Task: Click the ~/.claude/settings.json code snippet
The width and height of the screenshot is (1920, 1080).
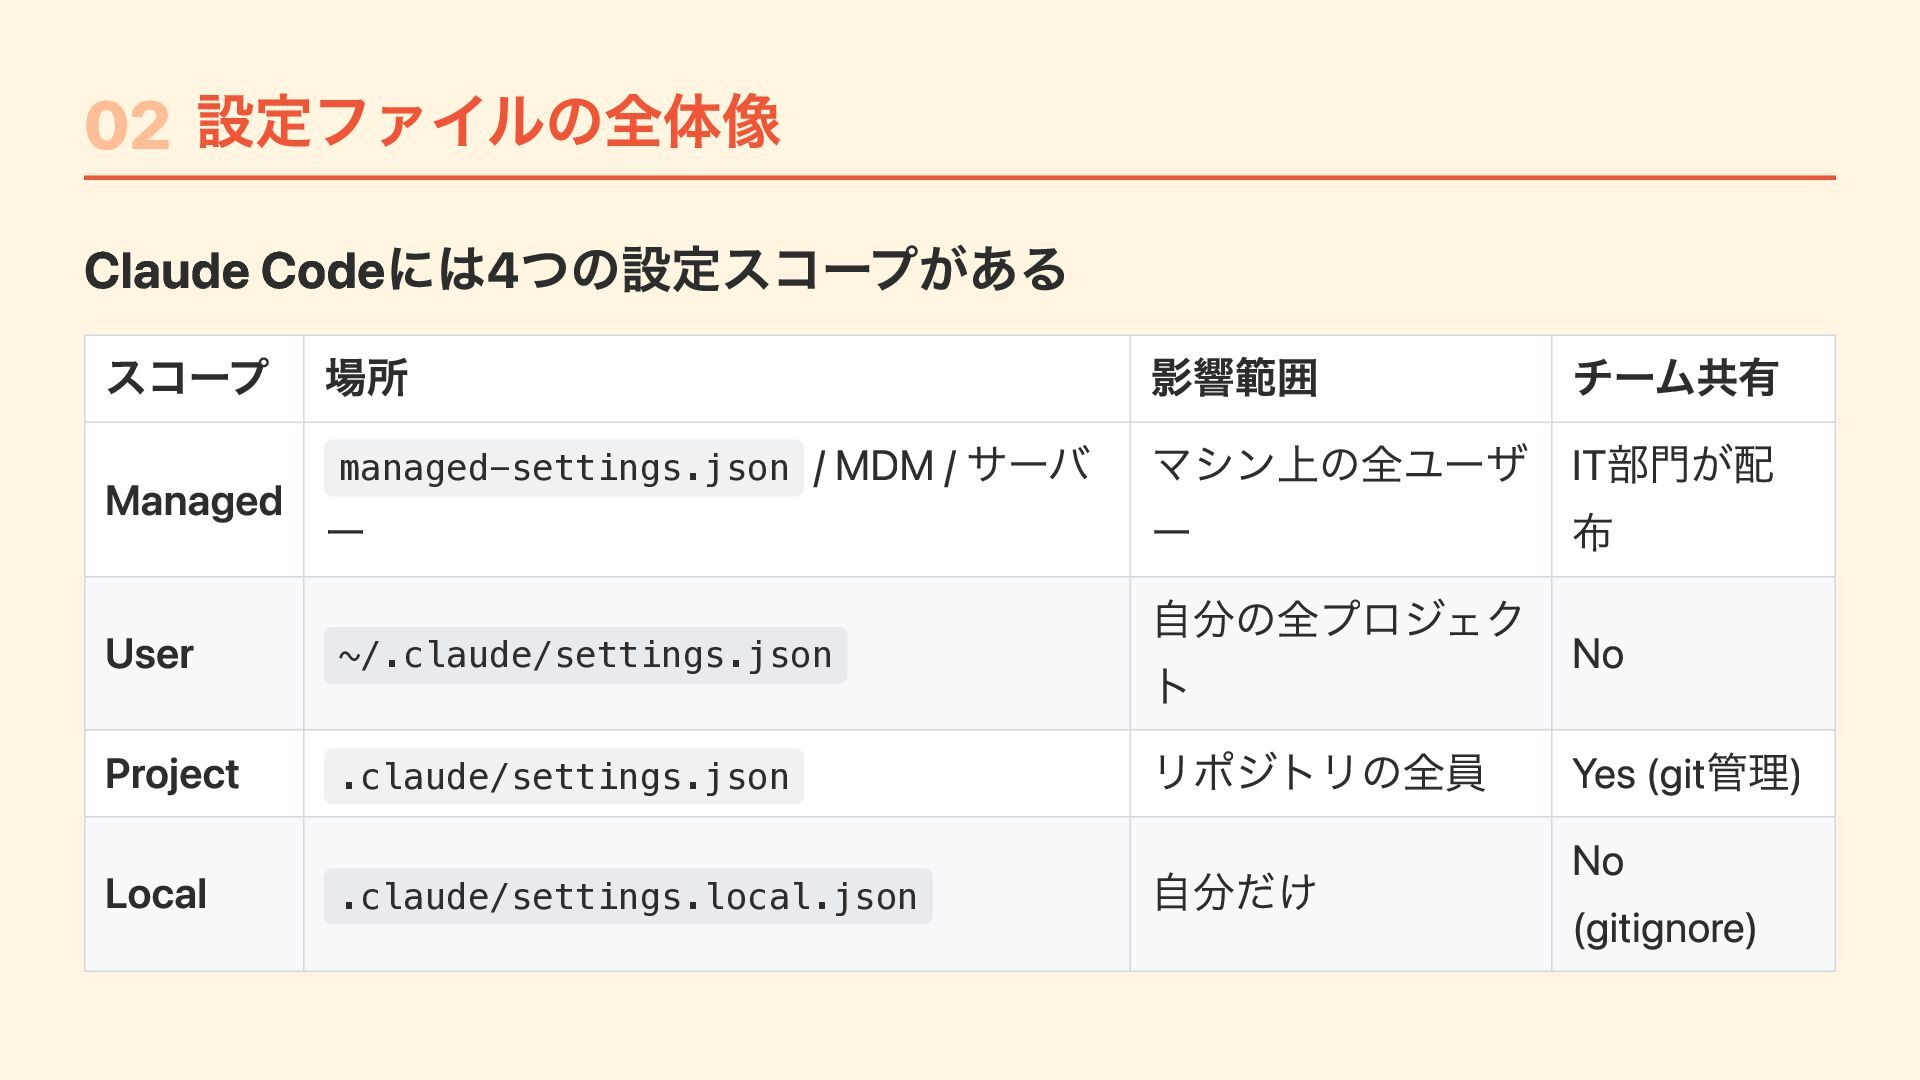Action: [x=585, y=655]
